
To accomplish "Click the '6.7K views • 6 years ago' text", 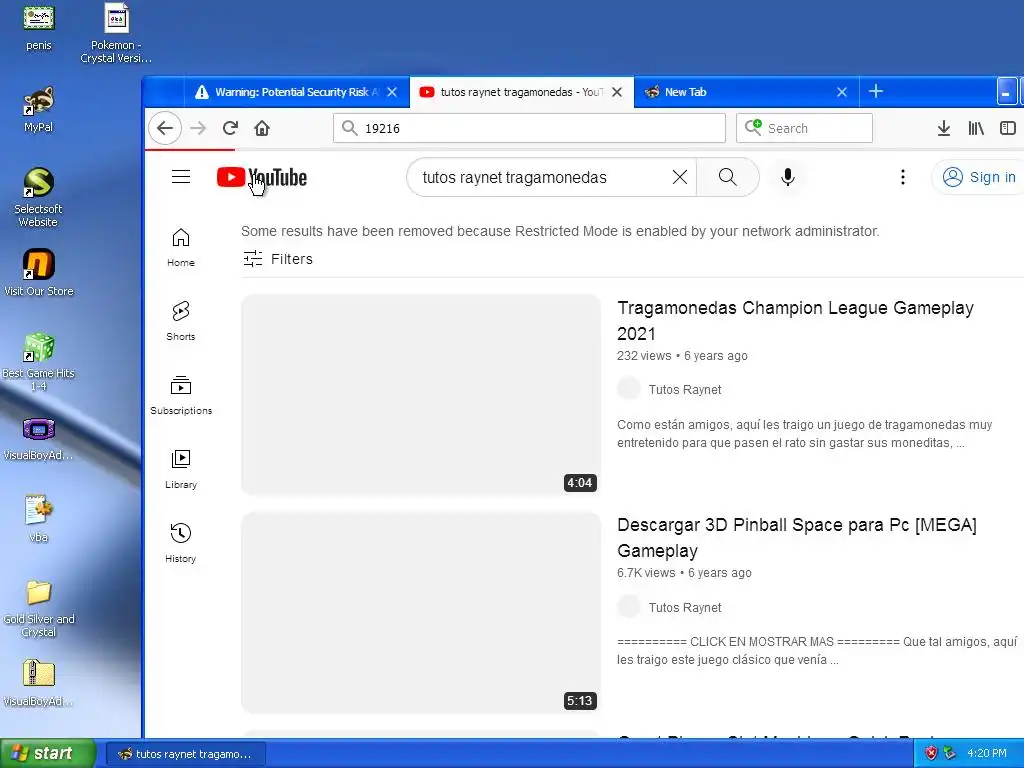I will (x=684, y=573).
